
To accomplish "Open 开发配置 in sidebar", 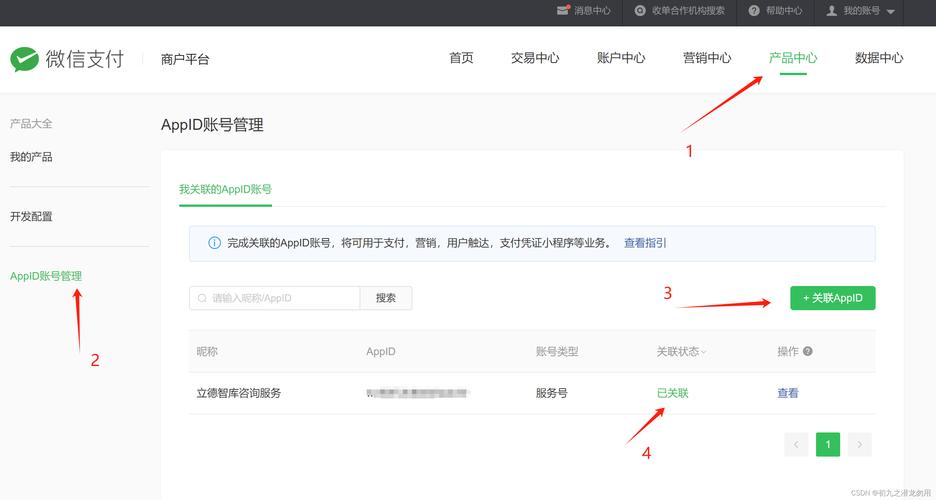I will [x=31, y=217].
